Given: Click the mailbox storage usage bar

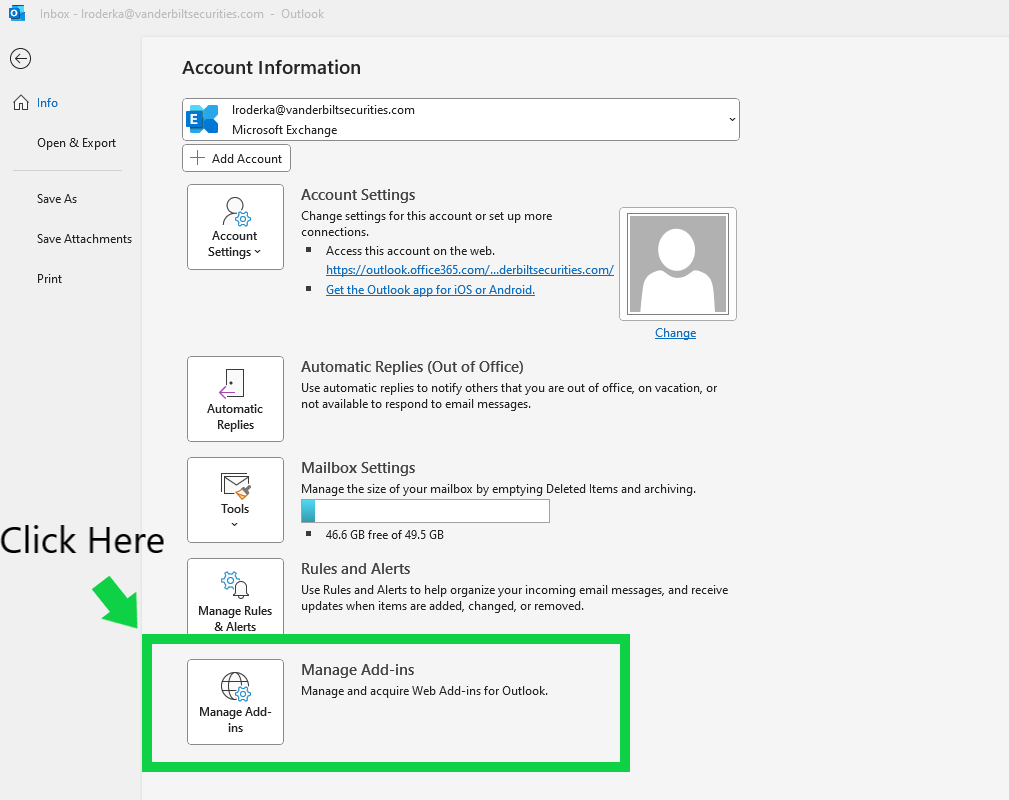Looking at the screenshot, I should (425, 511).
